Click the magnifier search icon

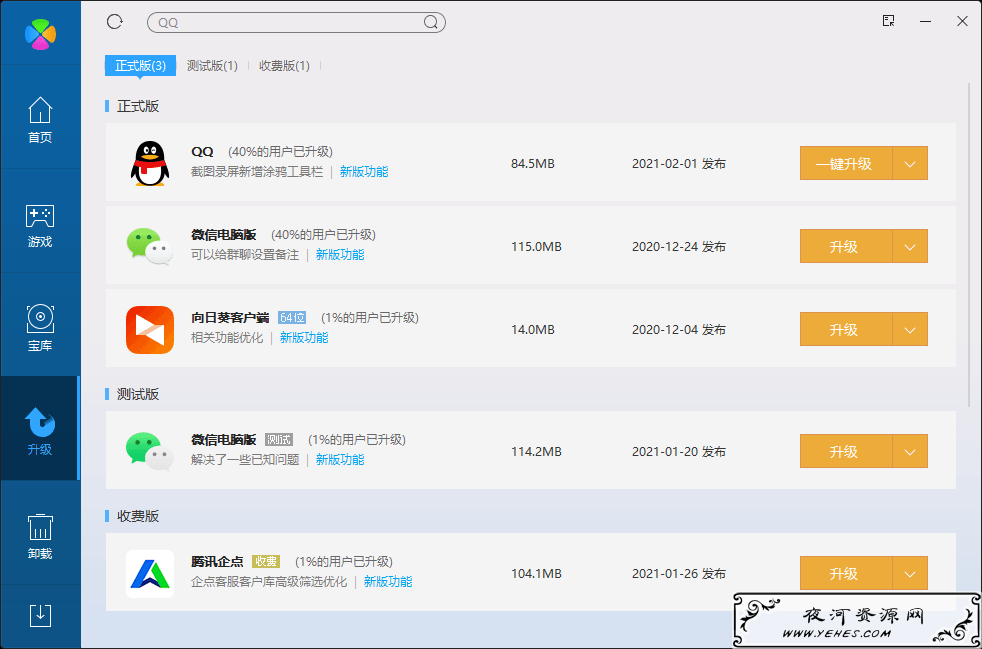point(430,23)
